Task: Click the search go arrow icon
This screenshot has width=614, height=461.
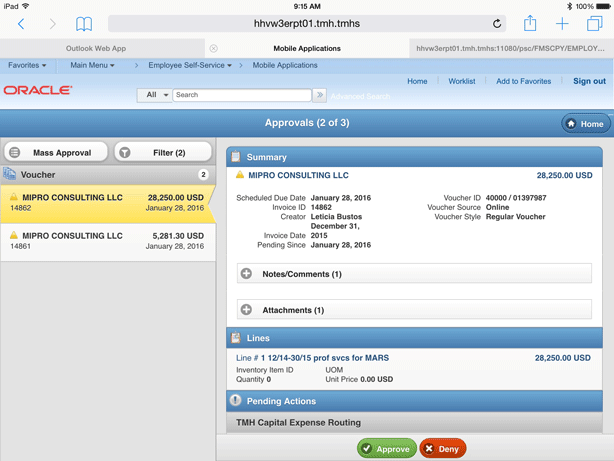Action: (319, 95)
